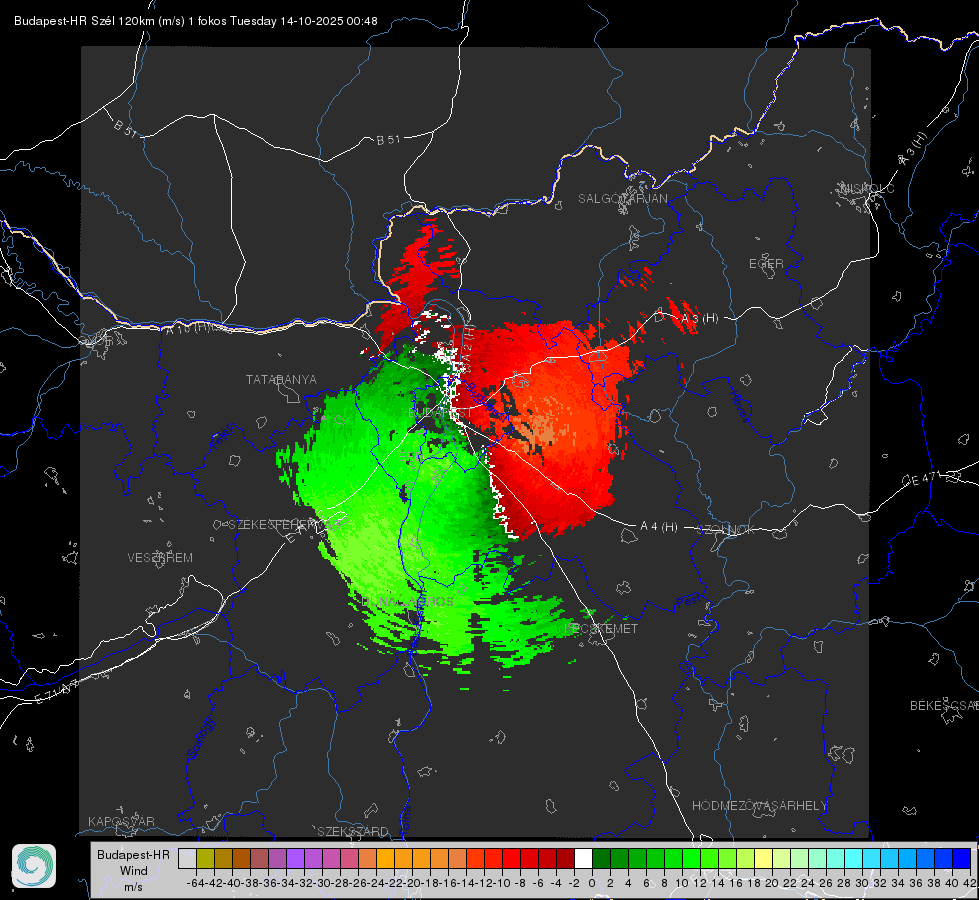
Task: Click the '42' value ending the legend scale
Action: [x=970, y=883]
